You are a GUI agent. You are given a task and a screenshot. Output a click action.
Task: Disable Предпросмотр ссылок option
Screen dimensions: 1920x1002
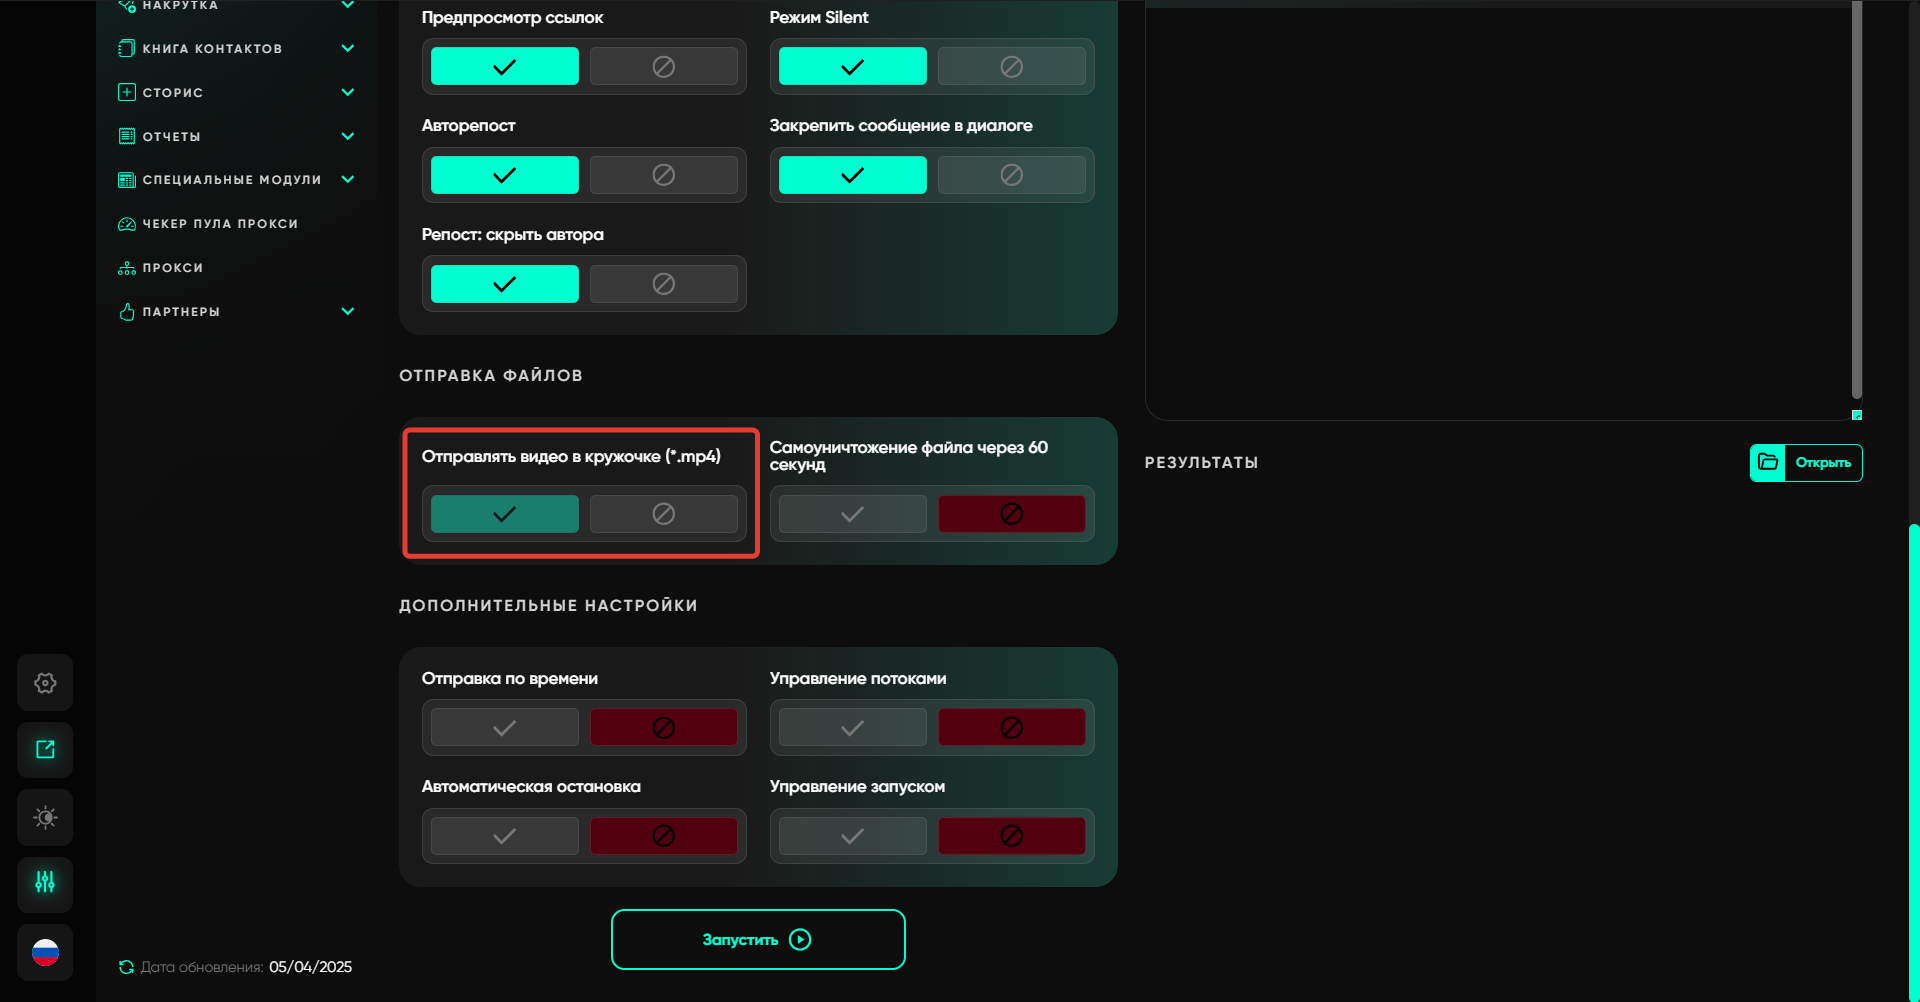663,67
